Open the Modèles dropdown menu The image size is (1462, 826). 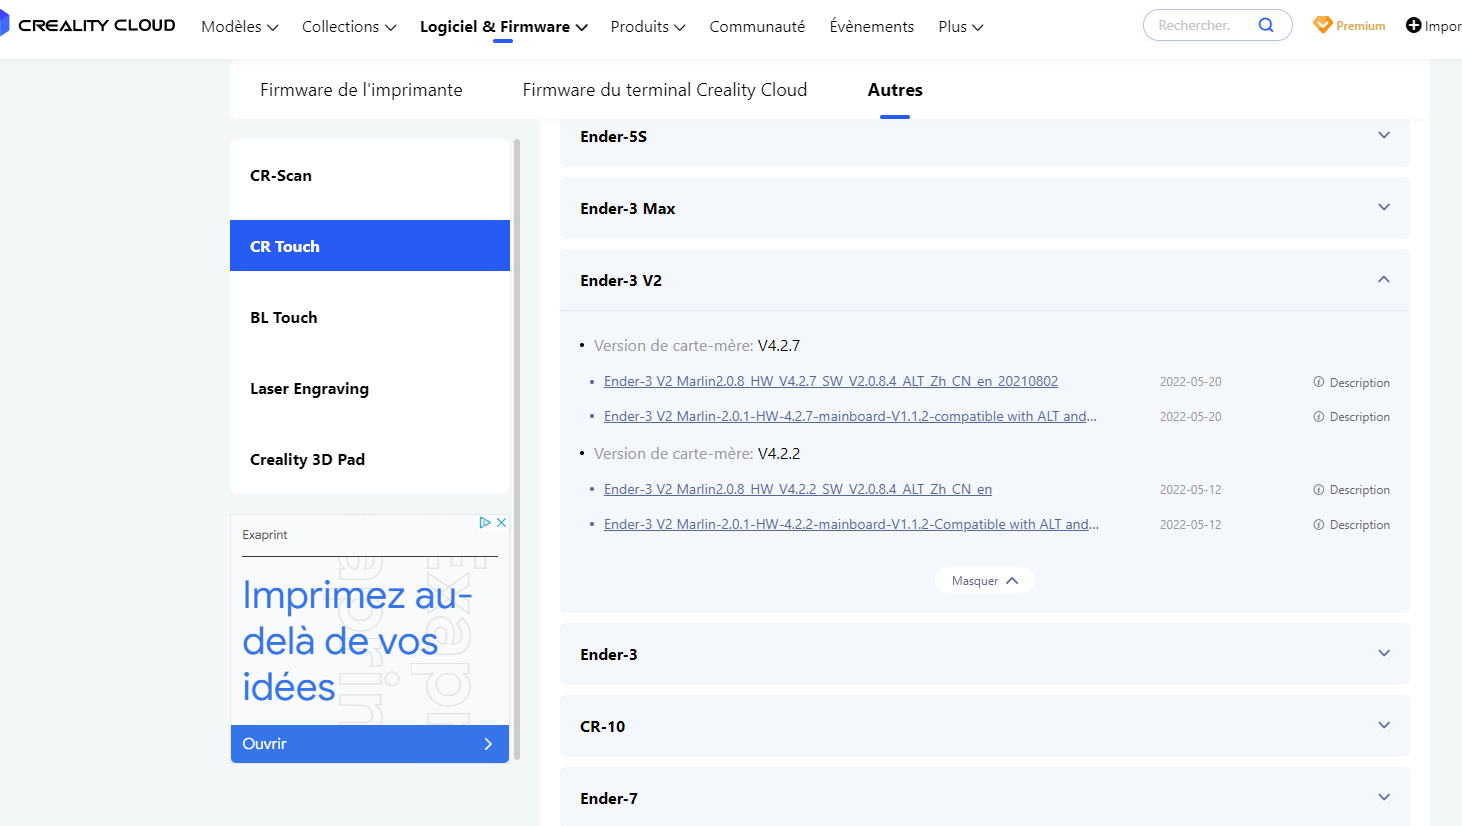click(x=240, y=27)
